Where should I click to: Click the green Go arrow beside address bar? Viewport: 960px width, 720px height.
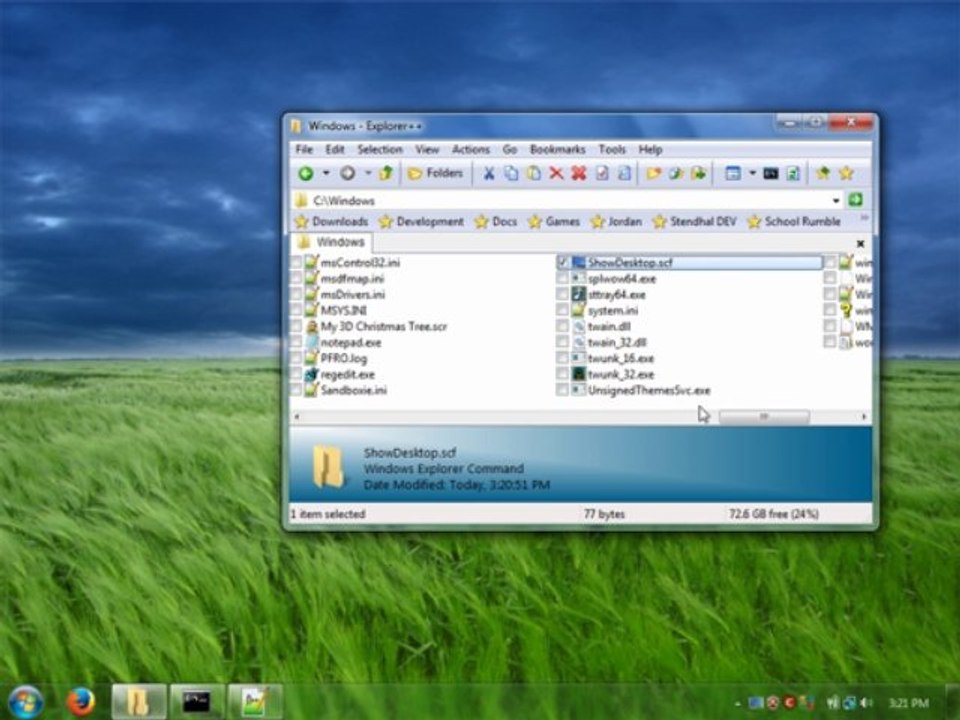click(x=855, y=200)
